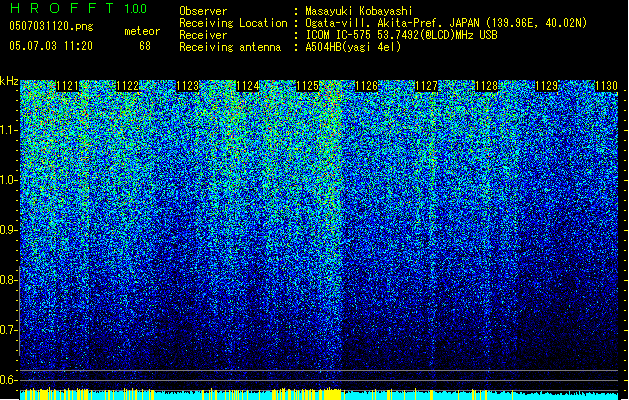Click the 1128 time marker
Screen dimensions: 629x400
(x=487, y=86)
